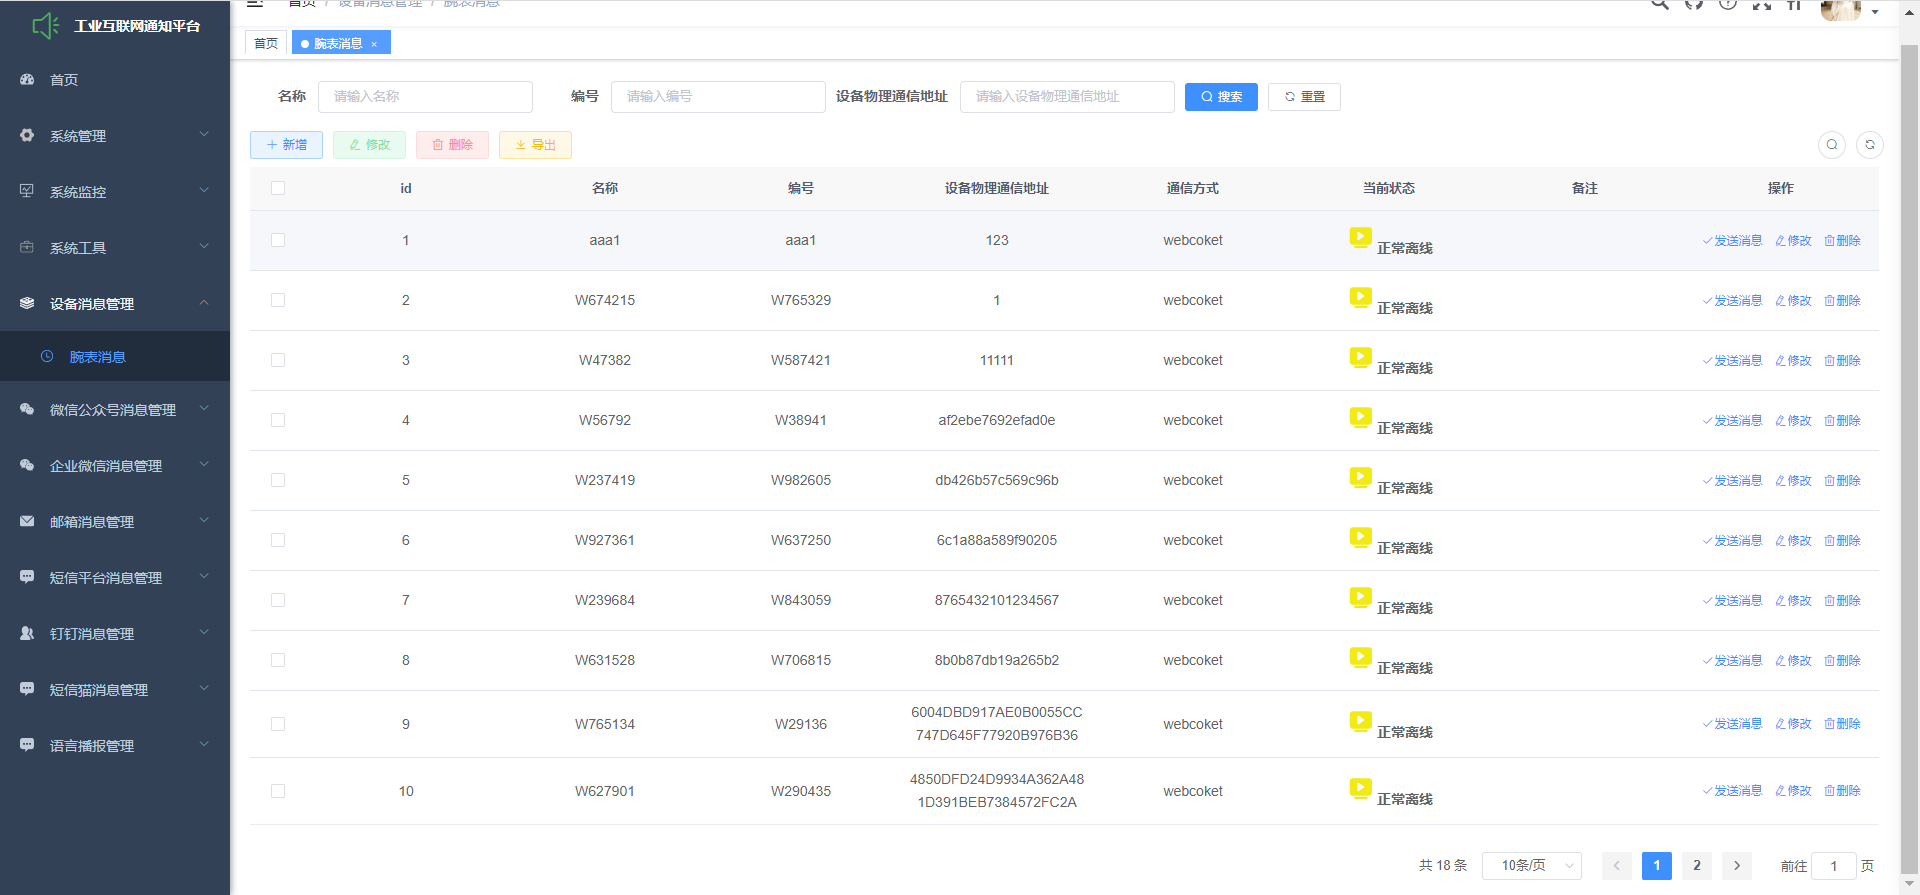This screenshot has width=1920, height=895.
Task: Check the checkbox for row W765134
Action: pos(278,724)
